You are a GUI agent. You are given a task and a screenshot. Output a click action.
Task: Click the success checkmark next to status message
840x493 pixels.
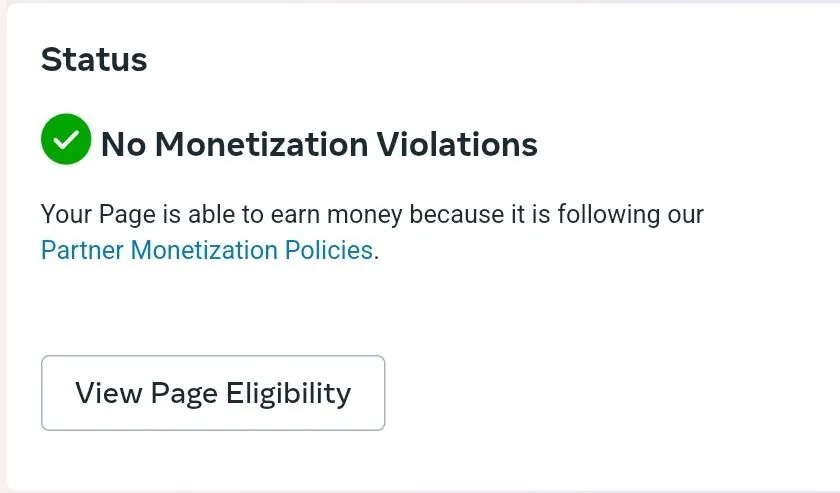[66, 140]
